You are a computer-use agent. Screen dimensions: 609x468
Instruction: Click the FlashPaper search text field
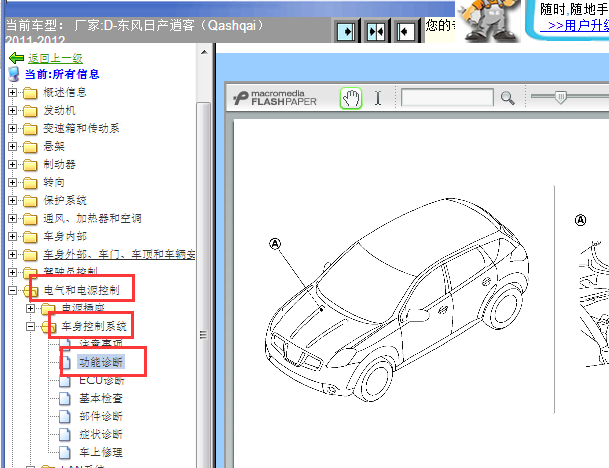point(447,97)
